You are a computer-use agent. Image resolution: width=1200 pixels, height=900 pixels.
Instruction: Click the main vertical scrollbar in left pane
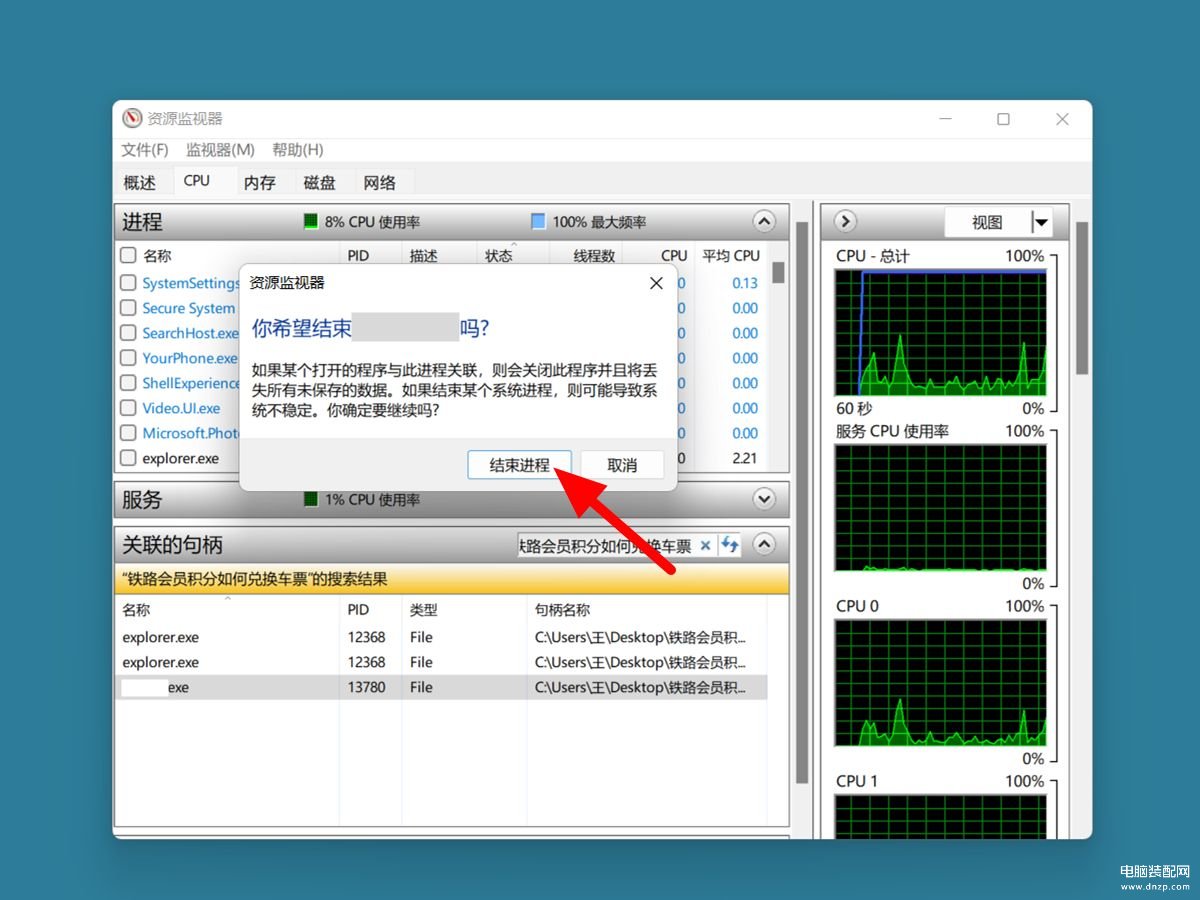pyautogui.click(x=801, y=500)
